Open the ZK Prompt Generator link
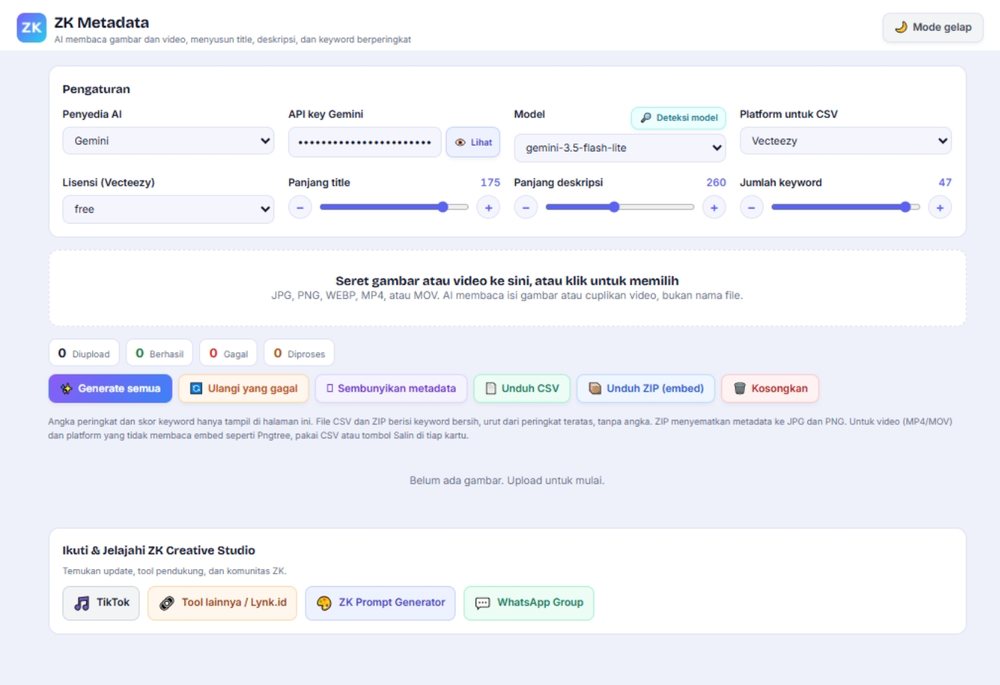1000x685 pixels. 380,603
